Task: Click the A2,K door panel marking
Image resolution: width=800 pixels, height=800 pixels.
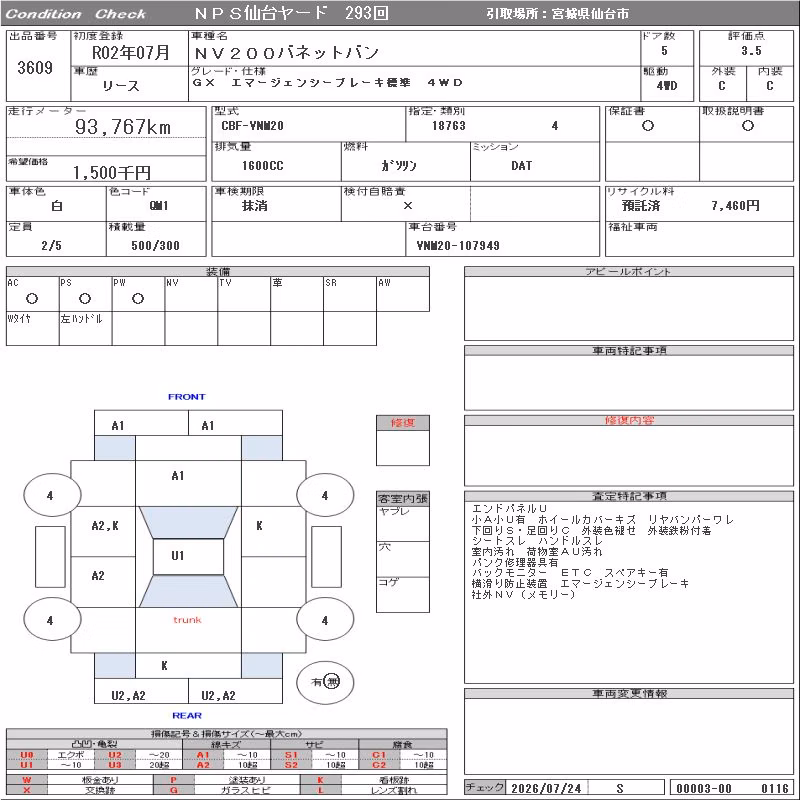Action: 105,526
